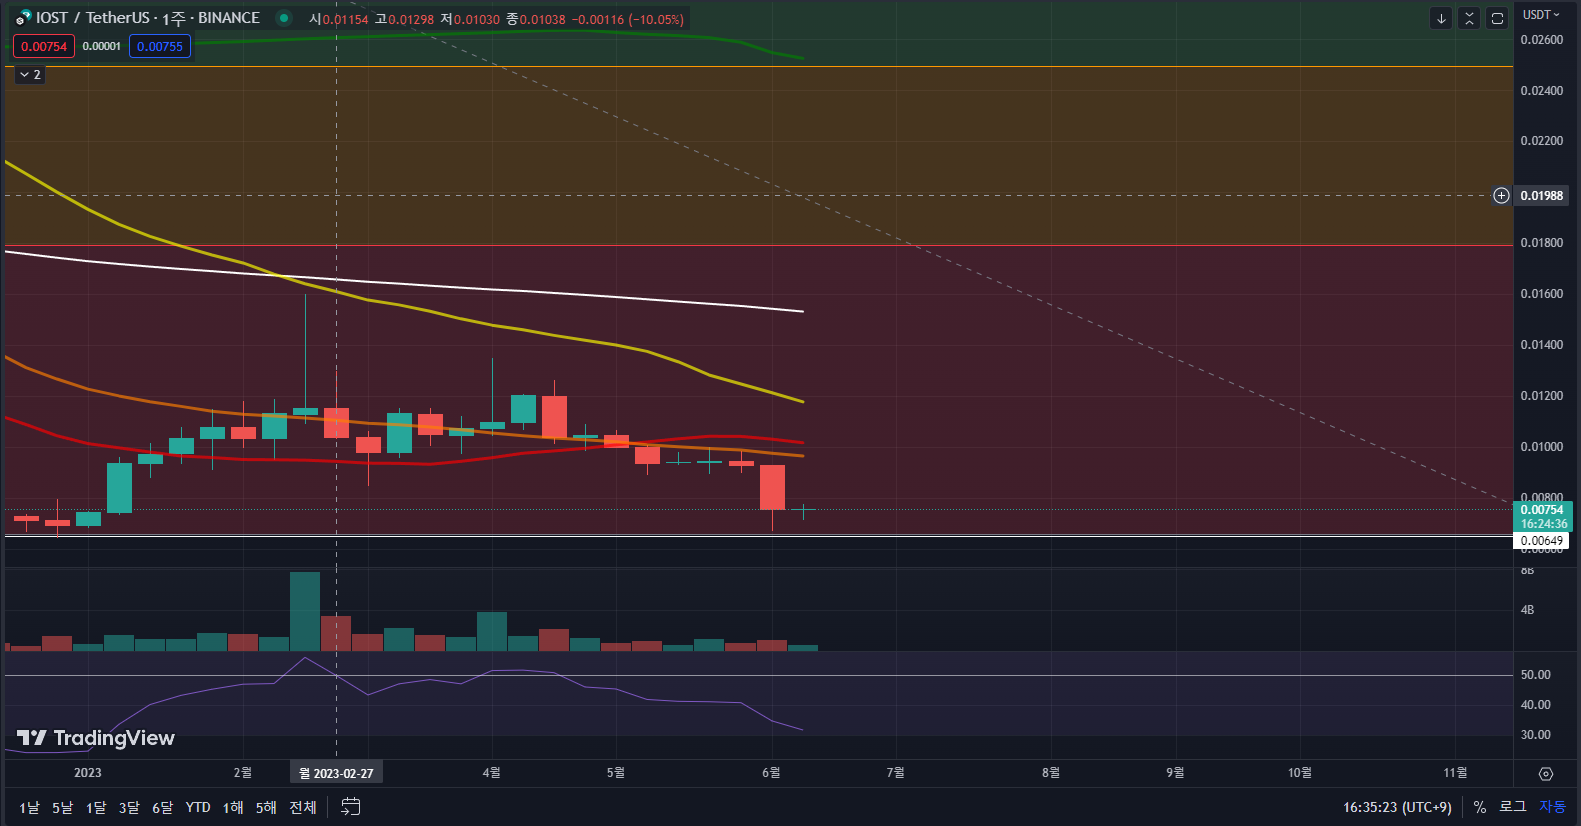This screenshot has width=1581, height=826.
Task: Click the IOST / TetherUS symbol title
Action: [x=93, y=18]
